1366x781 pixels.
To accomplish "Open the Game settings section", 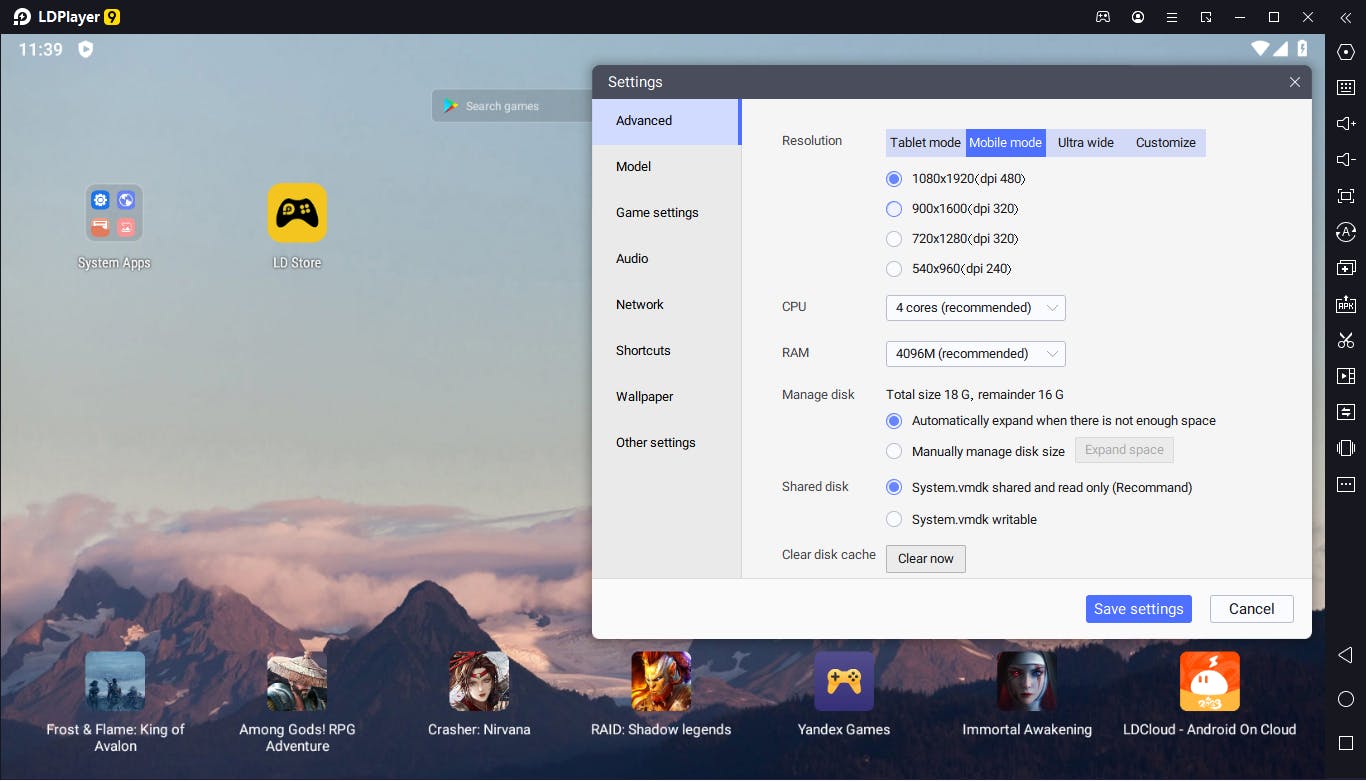I will tap(666, 213).
